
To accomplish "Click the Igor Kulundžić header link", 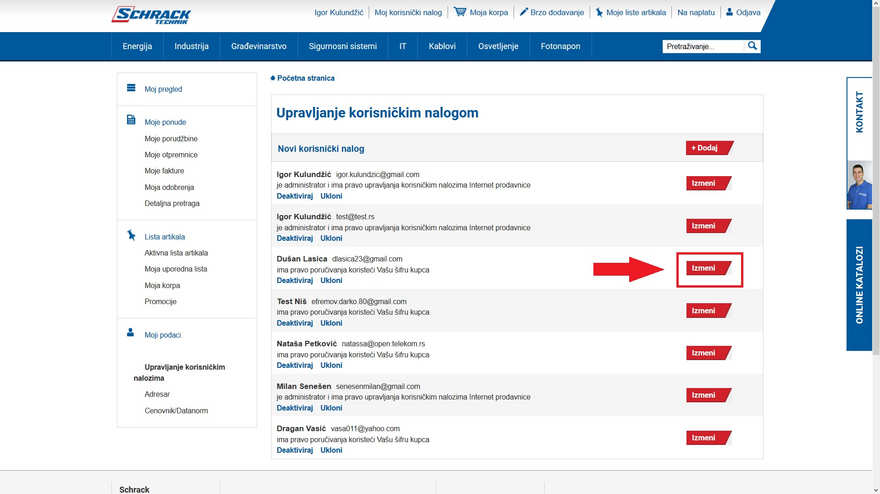I will 339,12.
